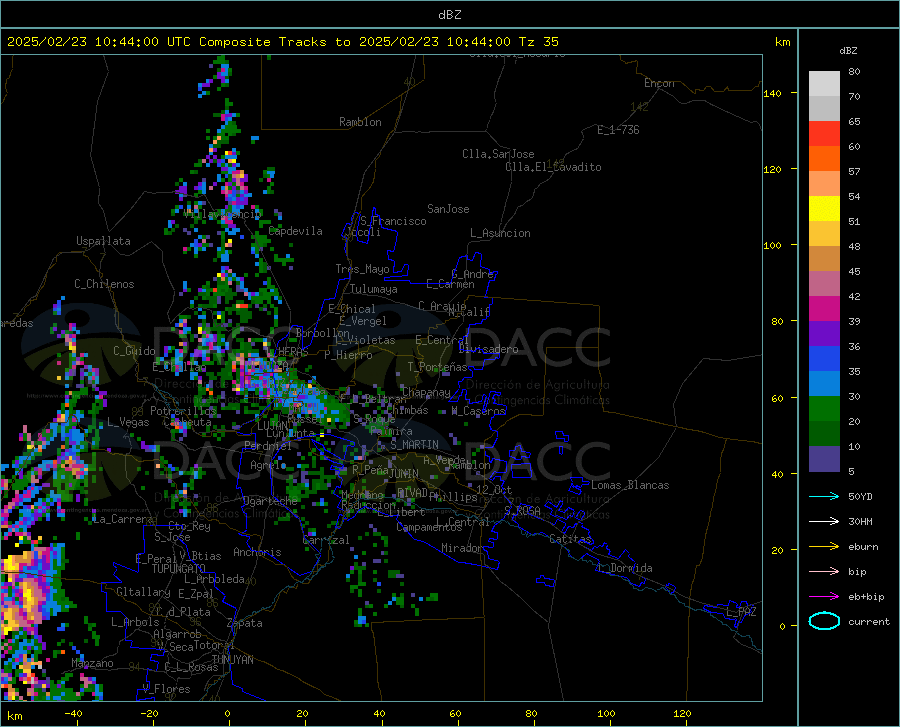Click the pink bip arrow icon
The height and width of the screenshot is (727, 900).
pyautogui.click(x=824, y=572)
